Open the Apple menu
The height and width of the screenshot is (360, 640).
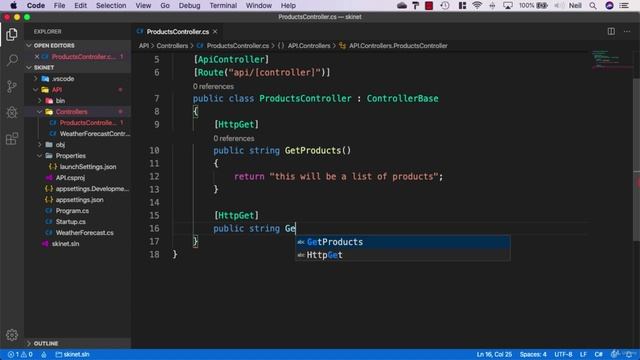[13, 5]
